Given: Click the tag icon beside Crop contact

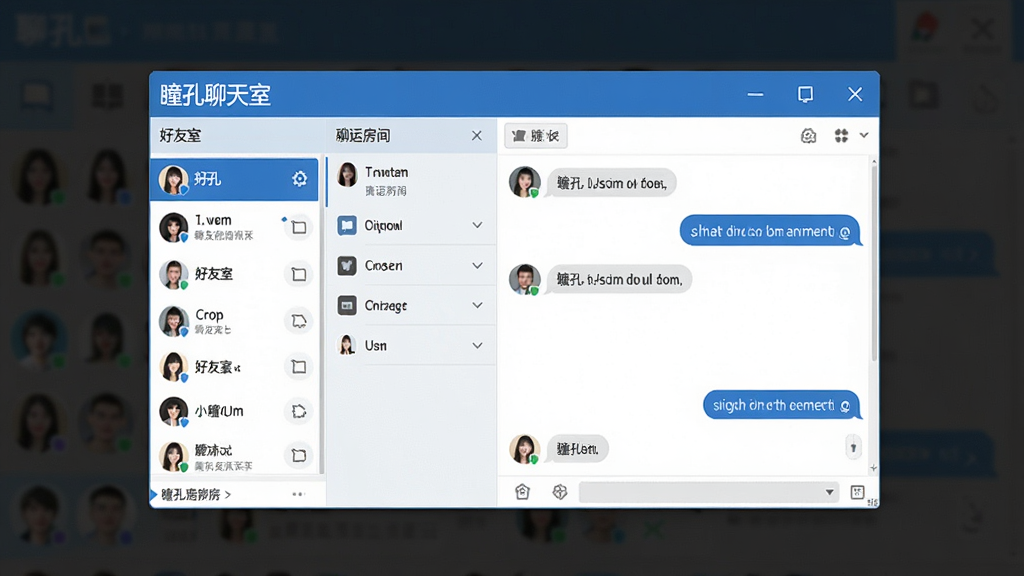Looking at the screenshot, I should point(299,321).
